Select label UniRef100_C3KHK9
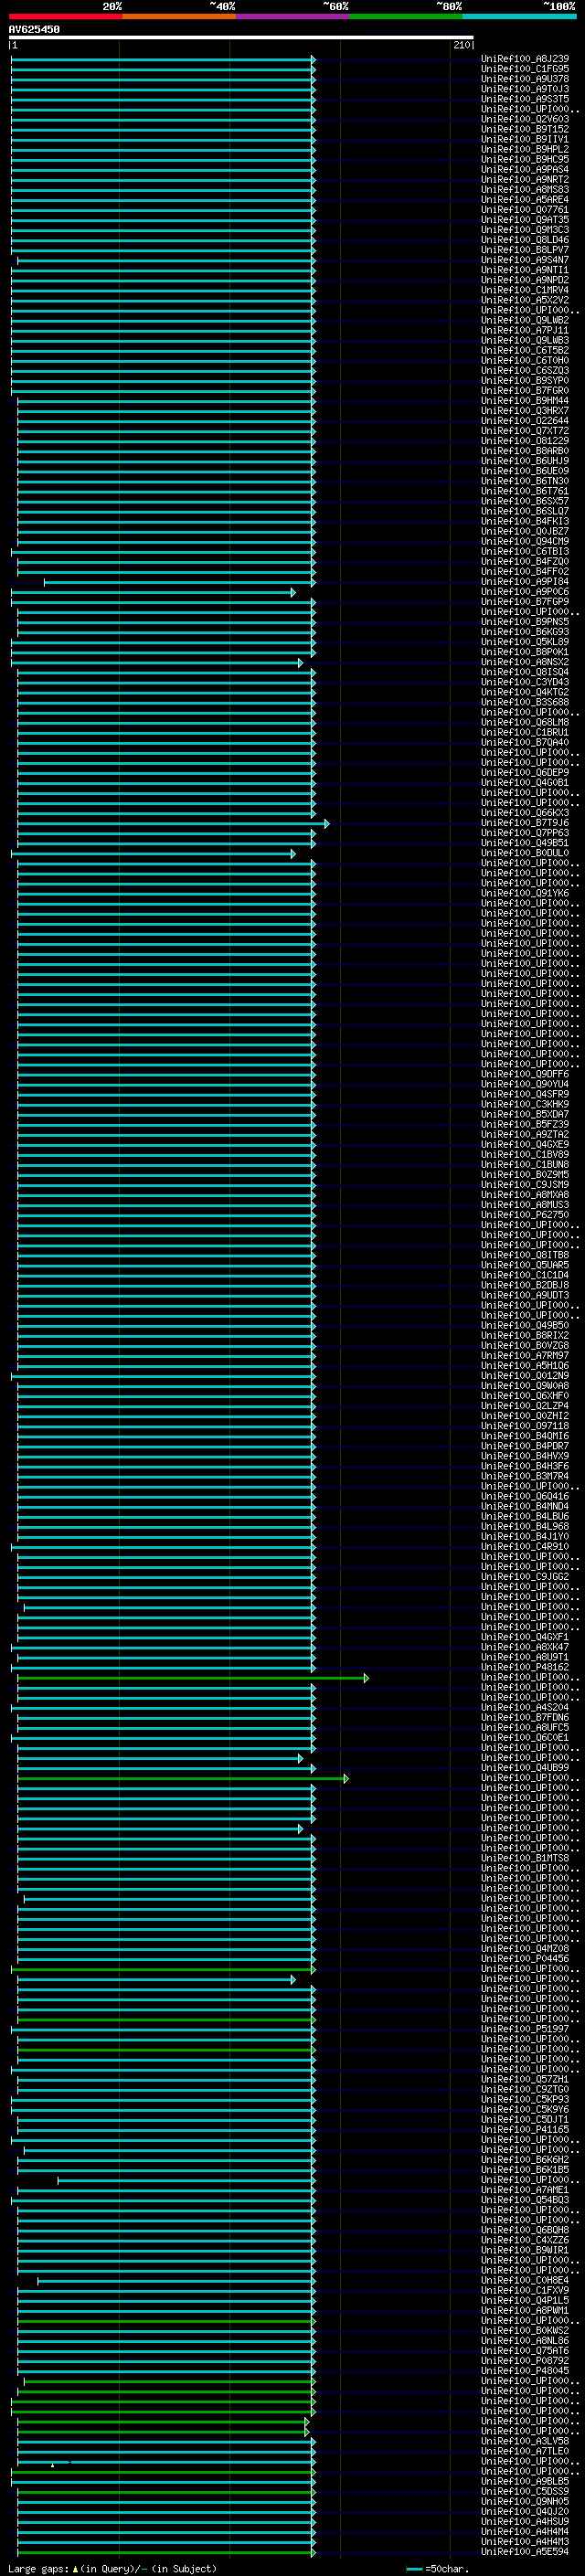The height and width of the screenshot is (2576, 585). [525, 1104]
